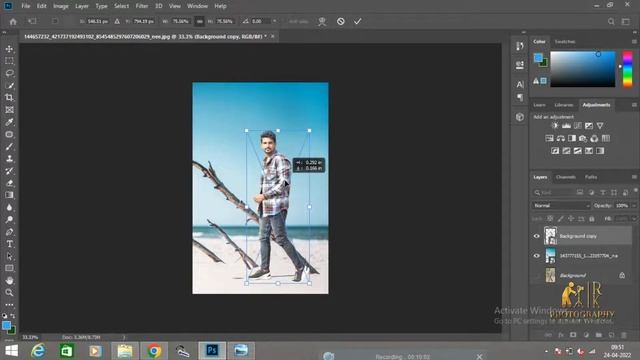Image resolution: width=640 pixels, height=360 pixels.
Task: Toggle visibility of Background copy layer
Action: click(537, 236)
